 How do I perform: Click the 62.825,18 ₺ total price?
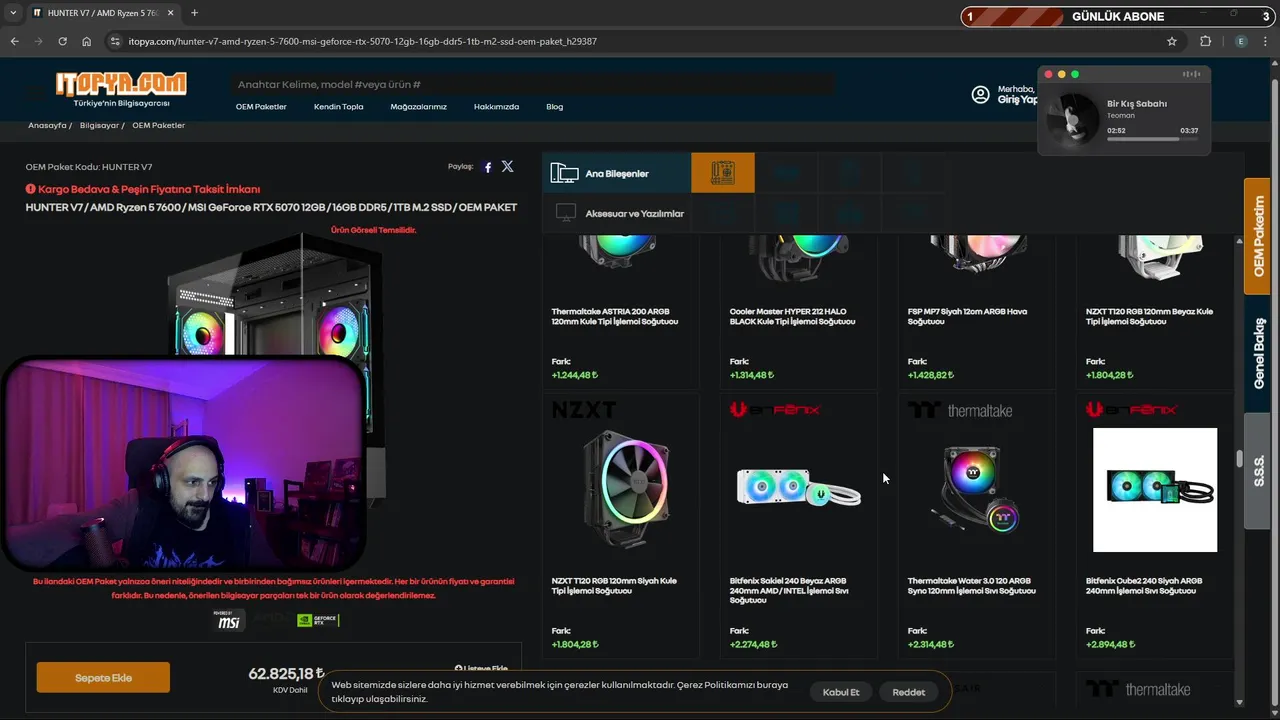point(287,674)
